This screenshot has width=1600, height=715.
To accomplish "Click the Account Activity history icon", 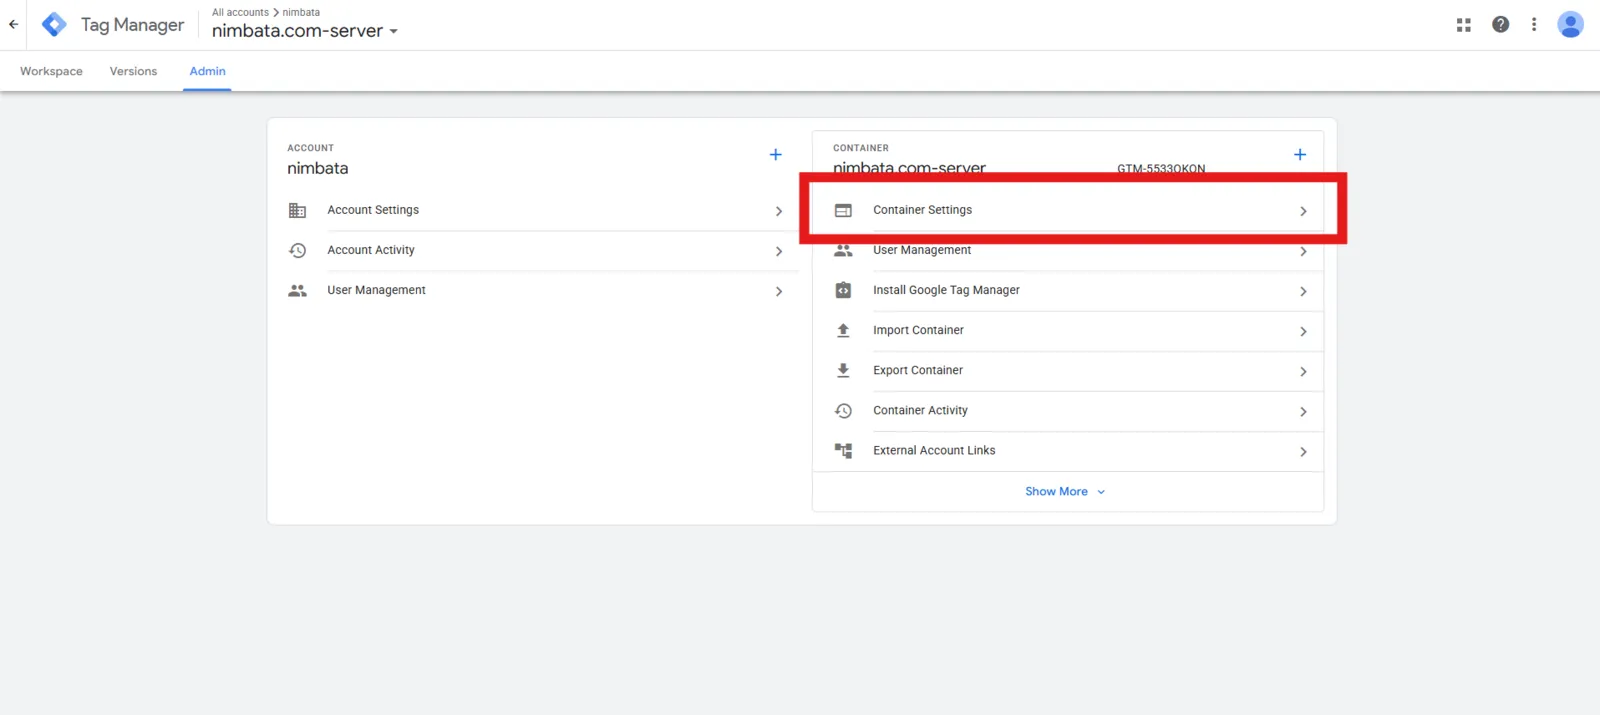I will click(x=297, y=250).
